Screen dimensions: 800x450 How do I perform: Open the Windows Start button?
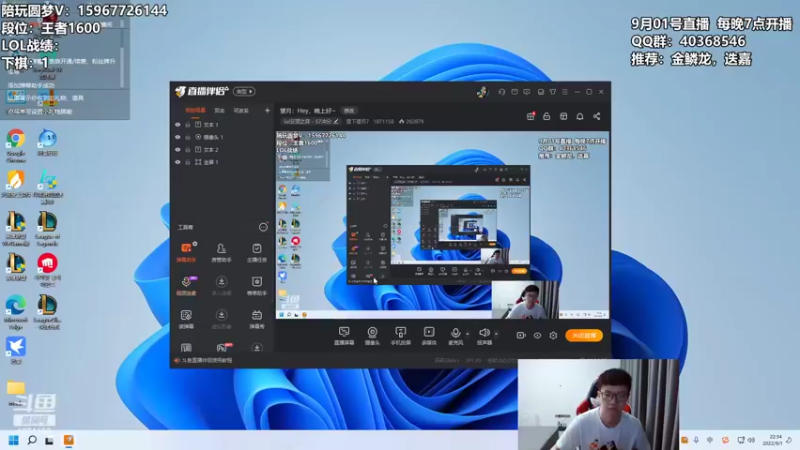(14, 440)
